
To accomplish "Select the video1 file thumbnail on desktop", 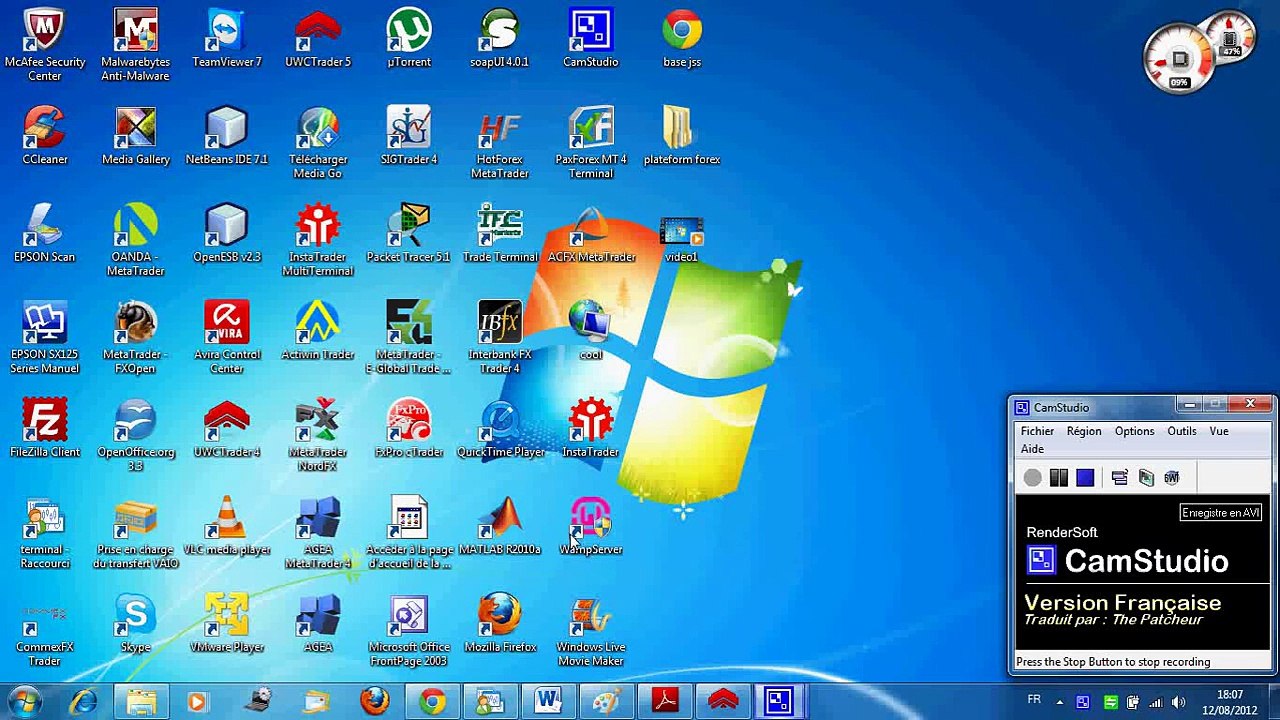I will pyautogui.click(x=682, y=240).
